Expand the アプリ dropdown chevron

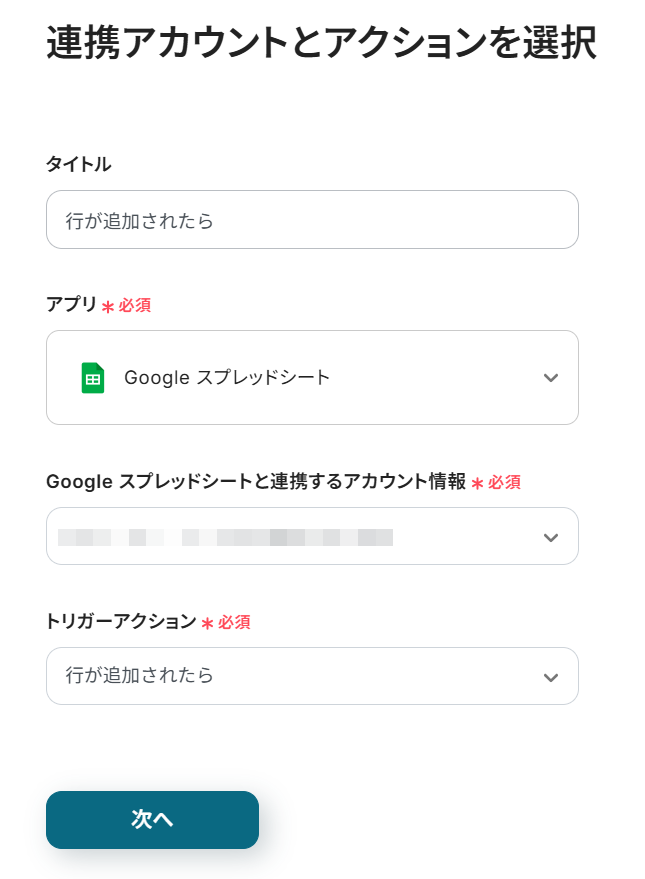pos(550,378)
